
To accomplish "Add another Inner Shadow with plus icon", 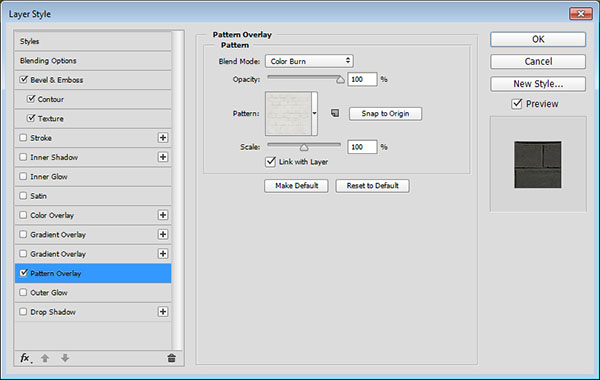I will pyautogui.click(x=163, y=157).
